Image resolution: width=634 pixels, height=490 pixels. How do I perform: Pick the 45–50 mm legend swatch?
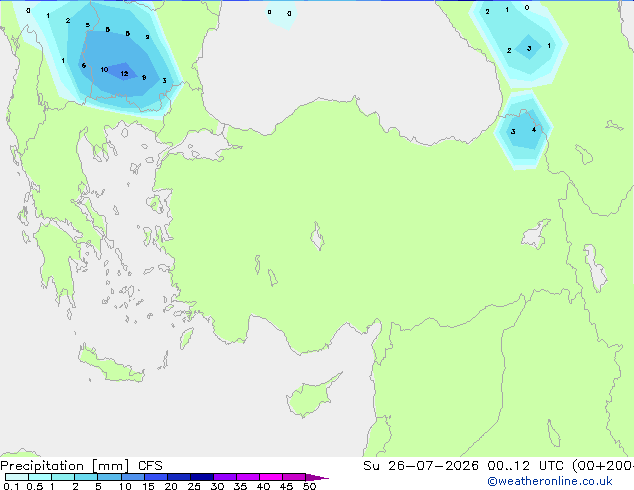[x=294, y=477]
